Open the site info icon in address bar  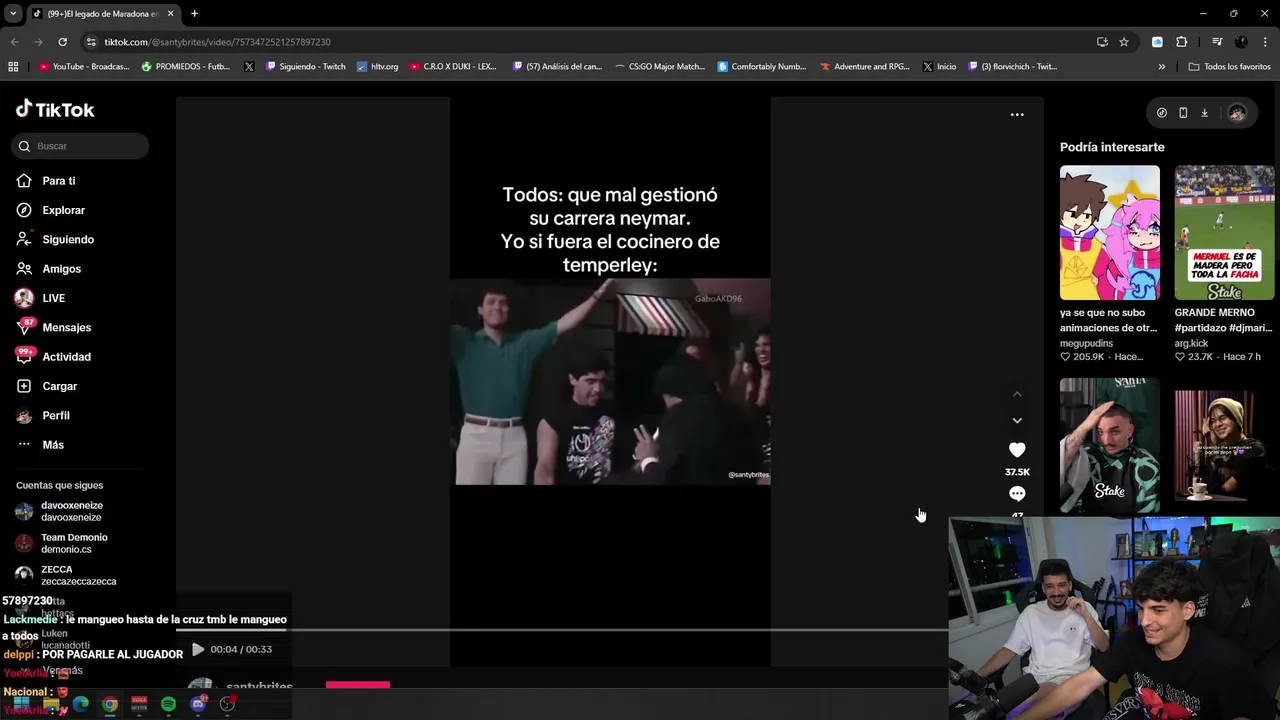[91, 42]
